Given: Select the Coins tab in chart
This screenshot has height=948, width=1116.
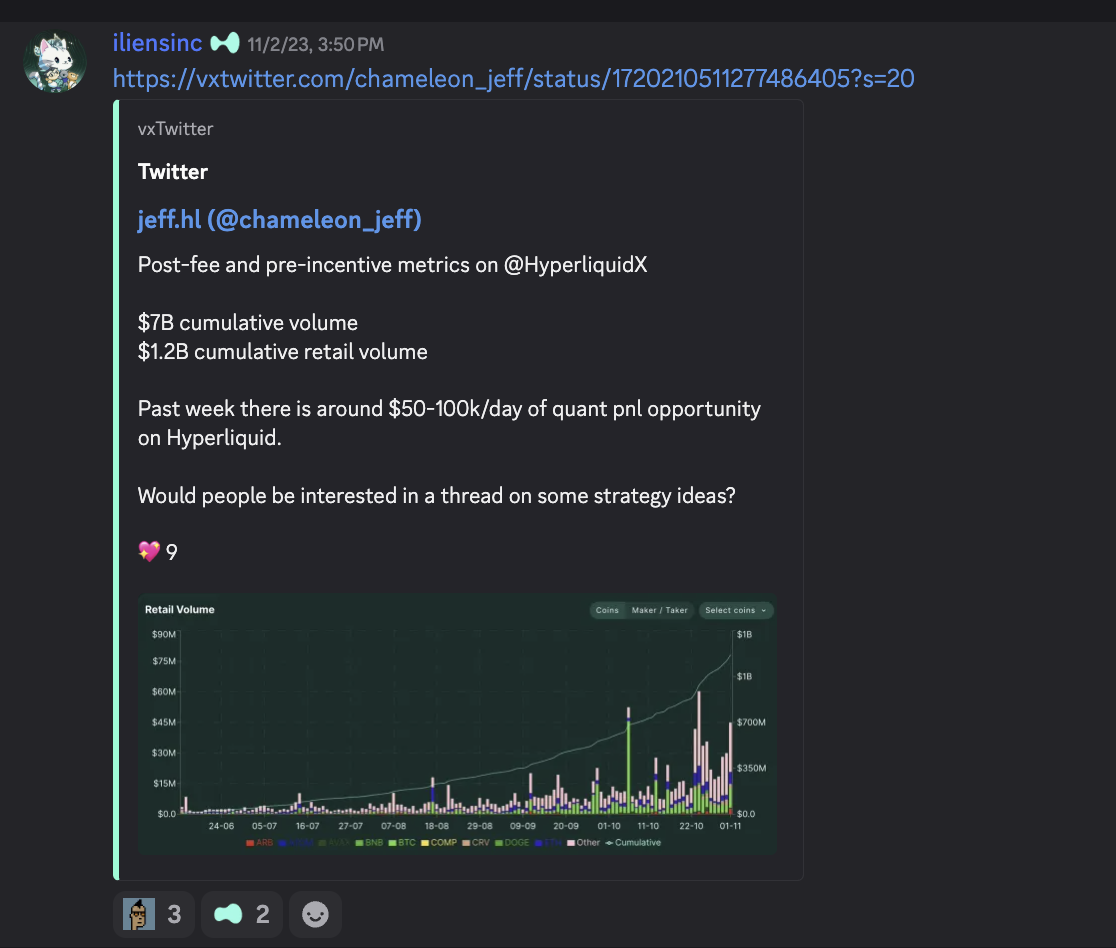Looking at the screenshot, I should tap(607, 610).
